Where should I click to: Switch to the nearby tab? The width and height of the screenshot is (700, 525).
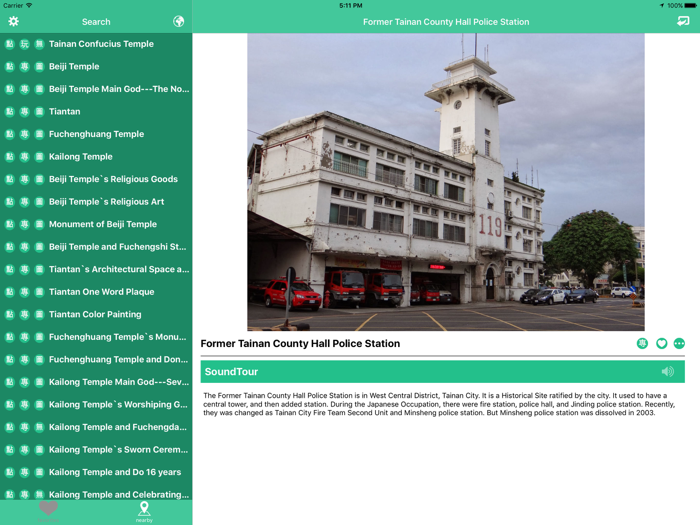(x=144, y=511)
